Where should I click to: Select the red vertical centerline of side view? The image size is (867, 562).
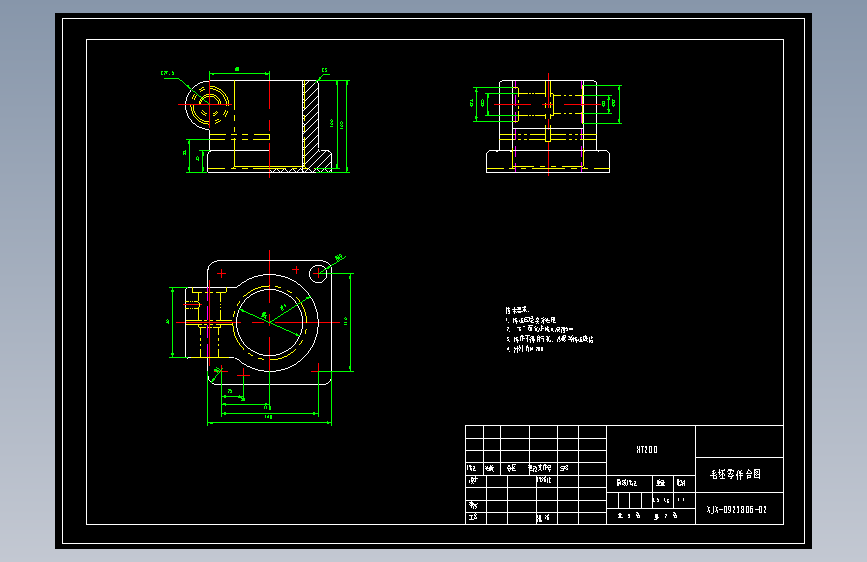(549, 124)
